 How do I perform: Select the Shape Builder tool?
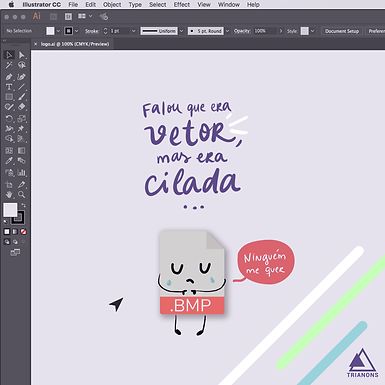pos(9,139)
